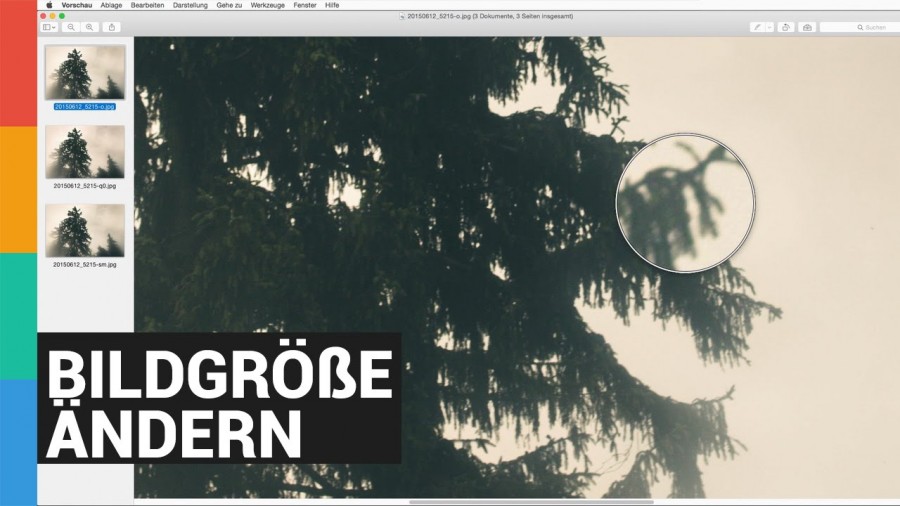Click the zoom out magnifier button

(x=71, y=27)
